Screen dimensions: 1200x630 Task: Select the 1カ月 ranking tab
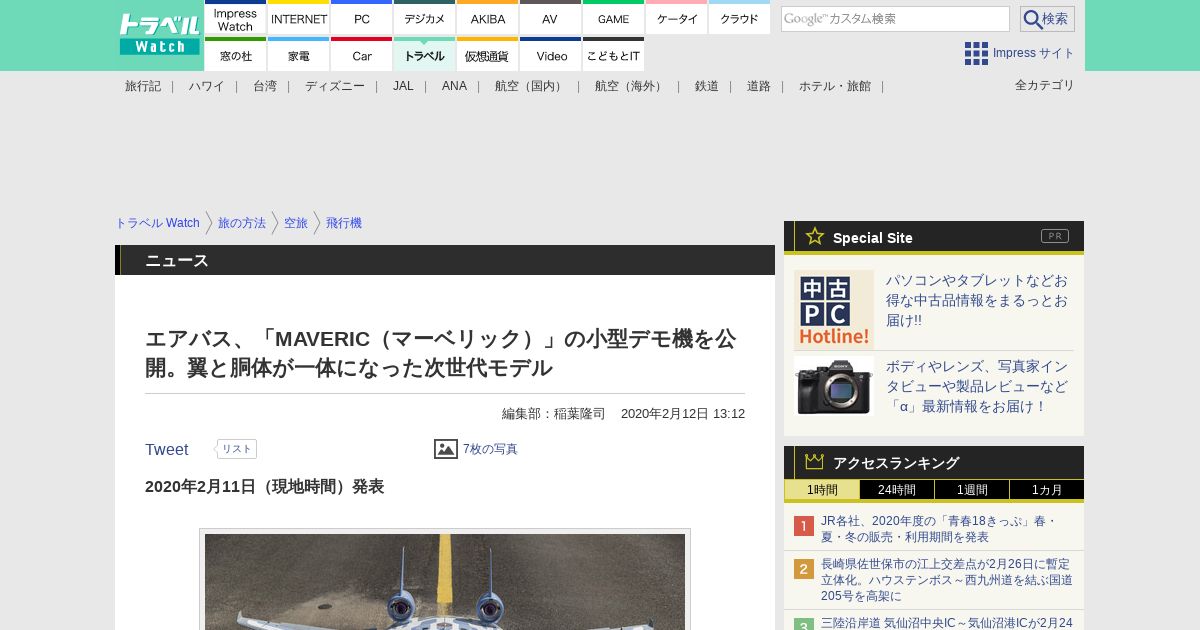coord(1047,490)
